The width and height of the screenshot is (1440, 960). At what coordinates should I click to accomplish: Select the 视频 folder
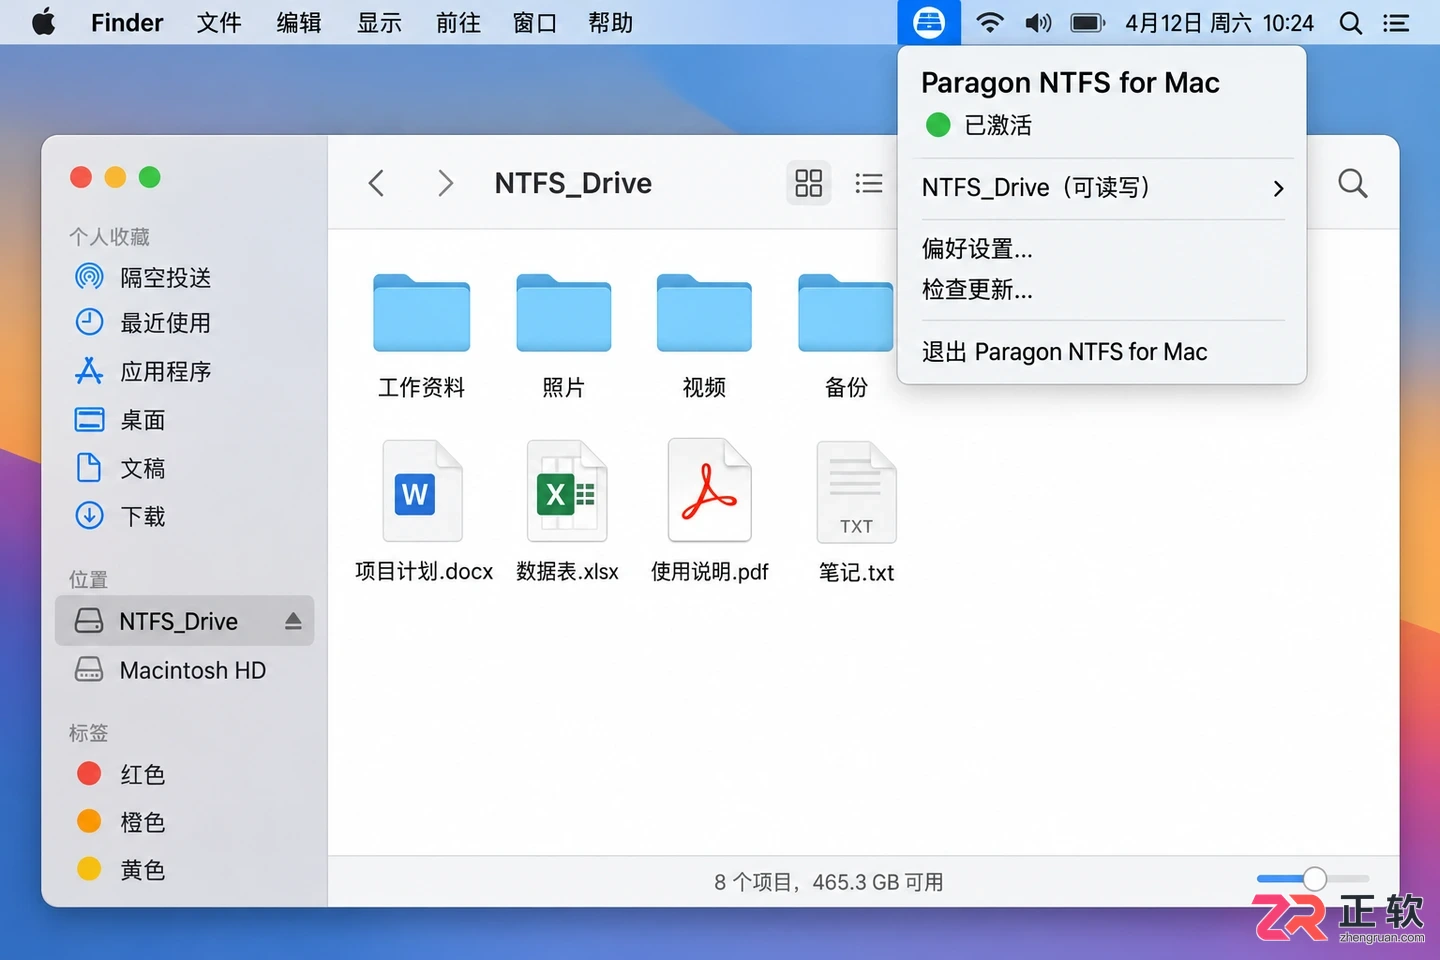tap(704, 336)
